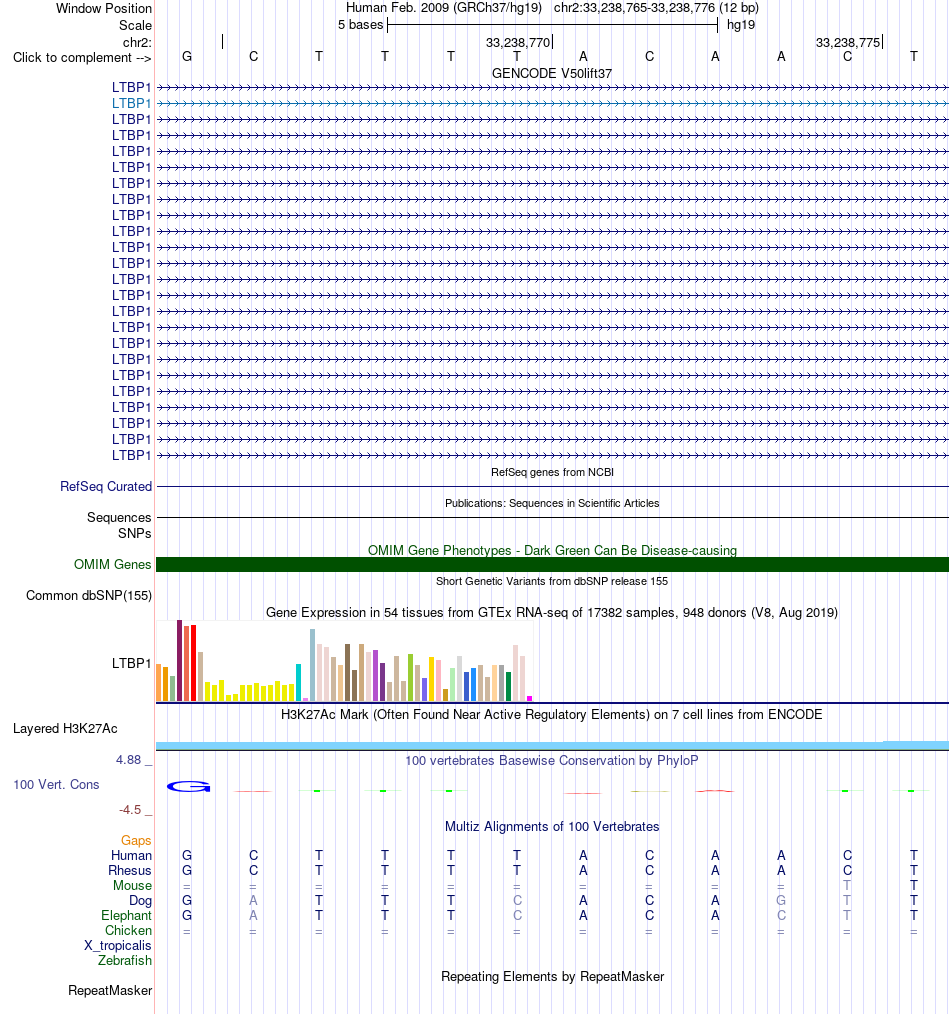Click the cyan bar in GTEx expression chart
Screen dimensions: 950x1014
[x=299, y=682]
